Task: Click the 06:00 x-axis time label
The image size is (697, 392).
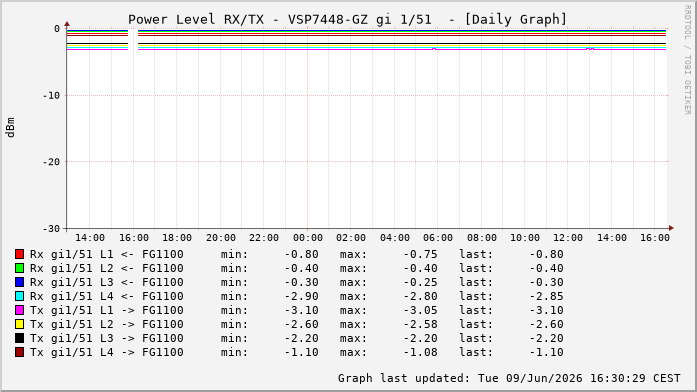Action: [438, 238]
